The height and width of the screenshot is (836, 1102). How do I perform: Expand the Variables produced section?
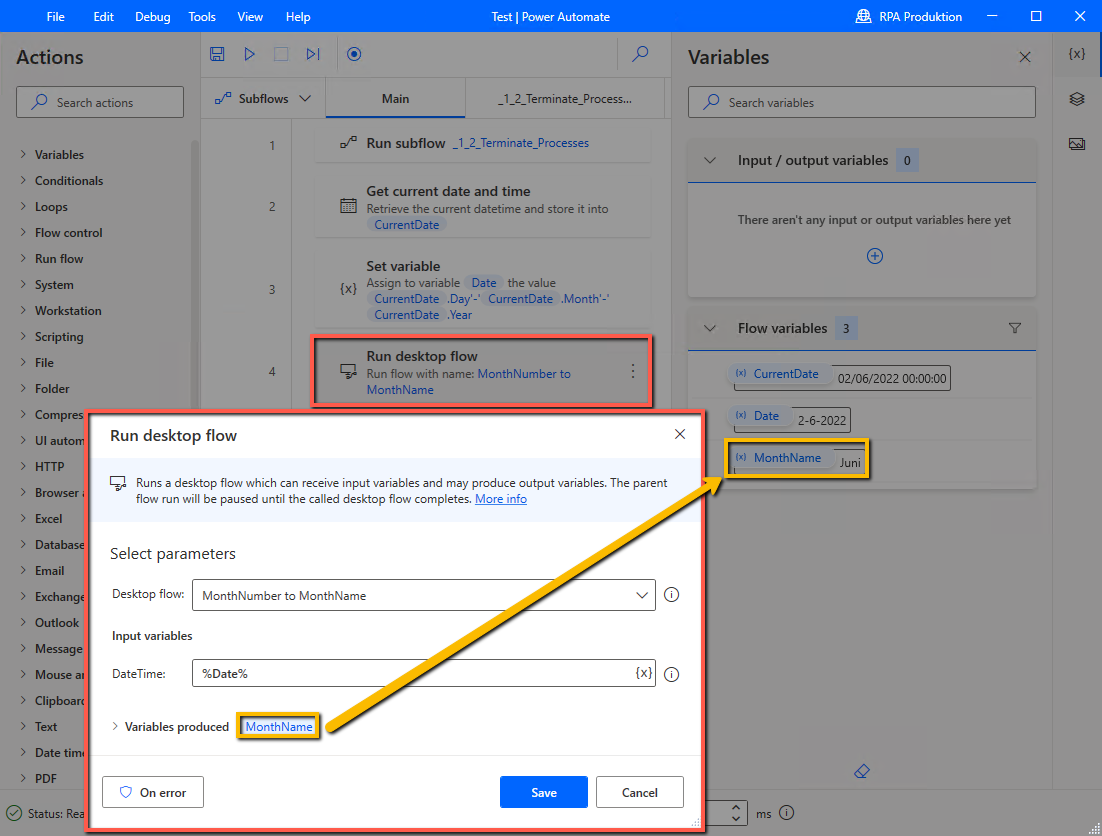click(115, 726)
